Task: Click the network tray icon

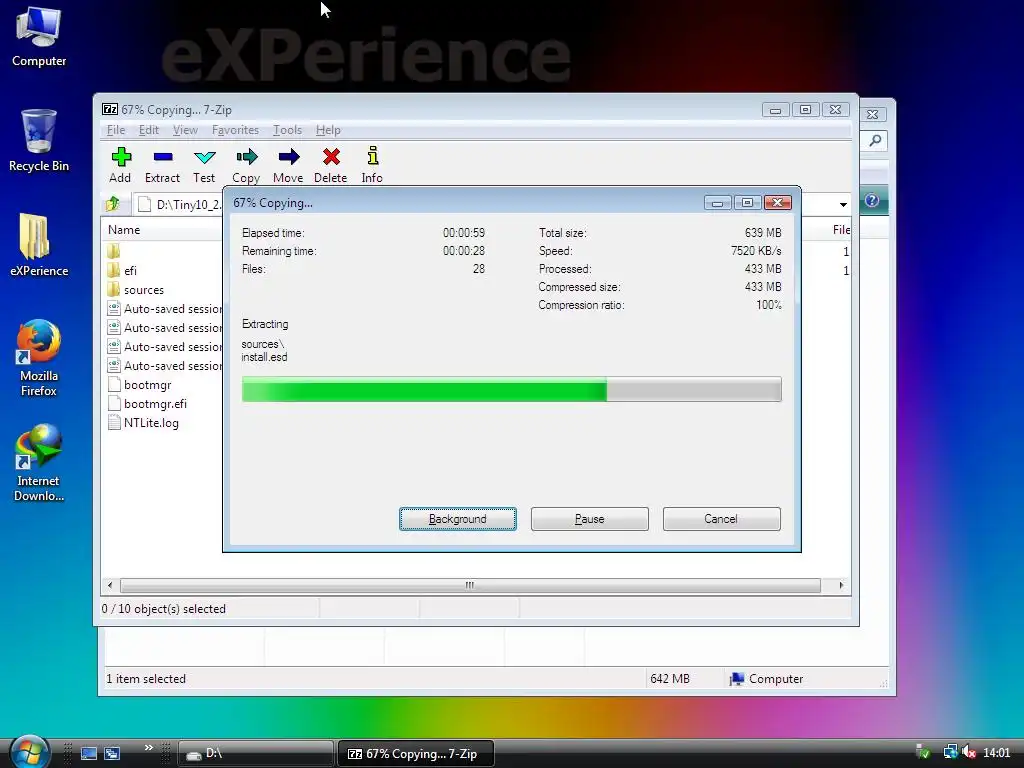Action: [x=950, y=753]
